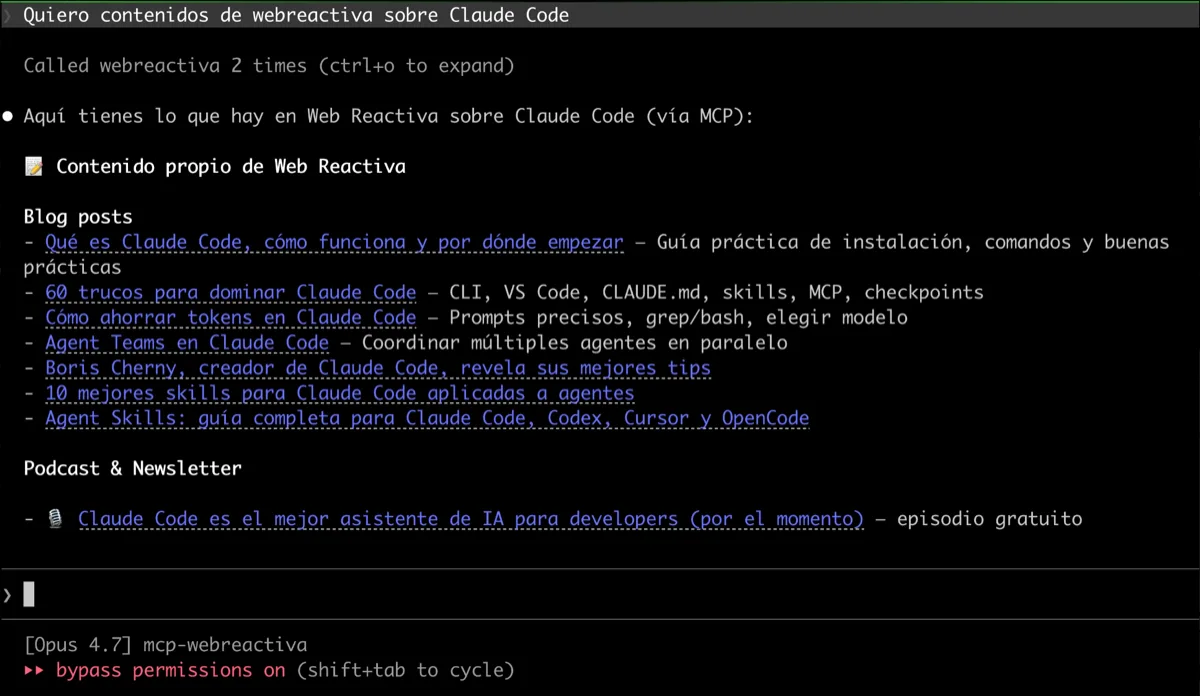
Task: Click the 'Podcast & Newsletter' heading
Action: tap(133, 468)
